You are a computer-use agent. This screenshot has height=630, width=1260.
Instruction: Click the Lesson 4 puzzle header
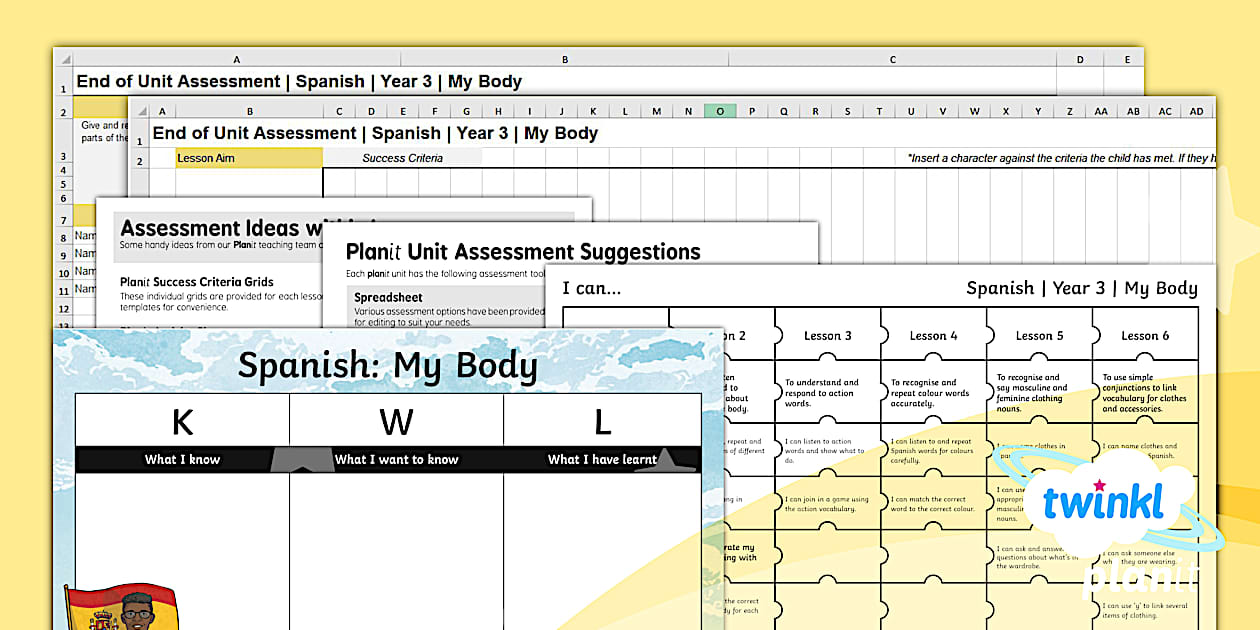pyautogui.click(x=933, y=336)
